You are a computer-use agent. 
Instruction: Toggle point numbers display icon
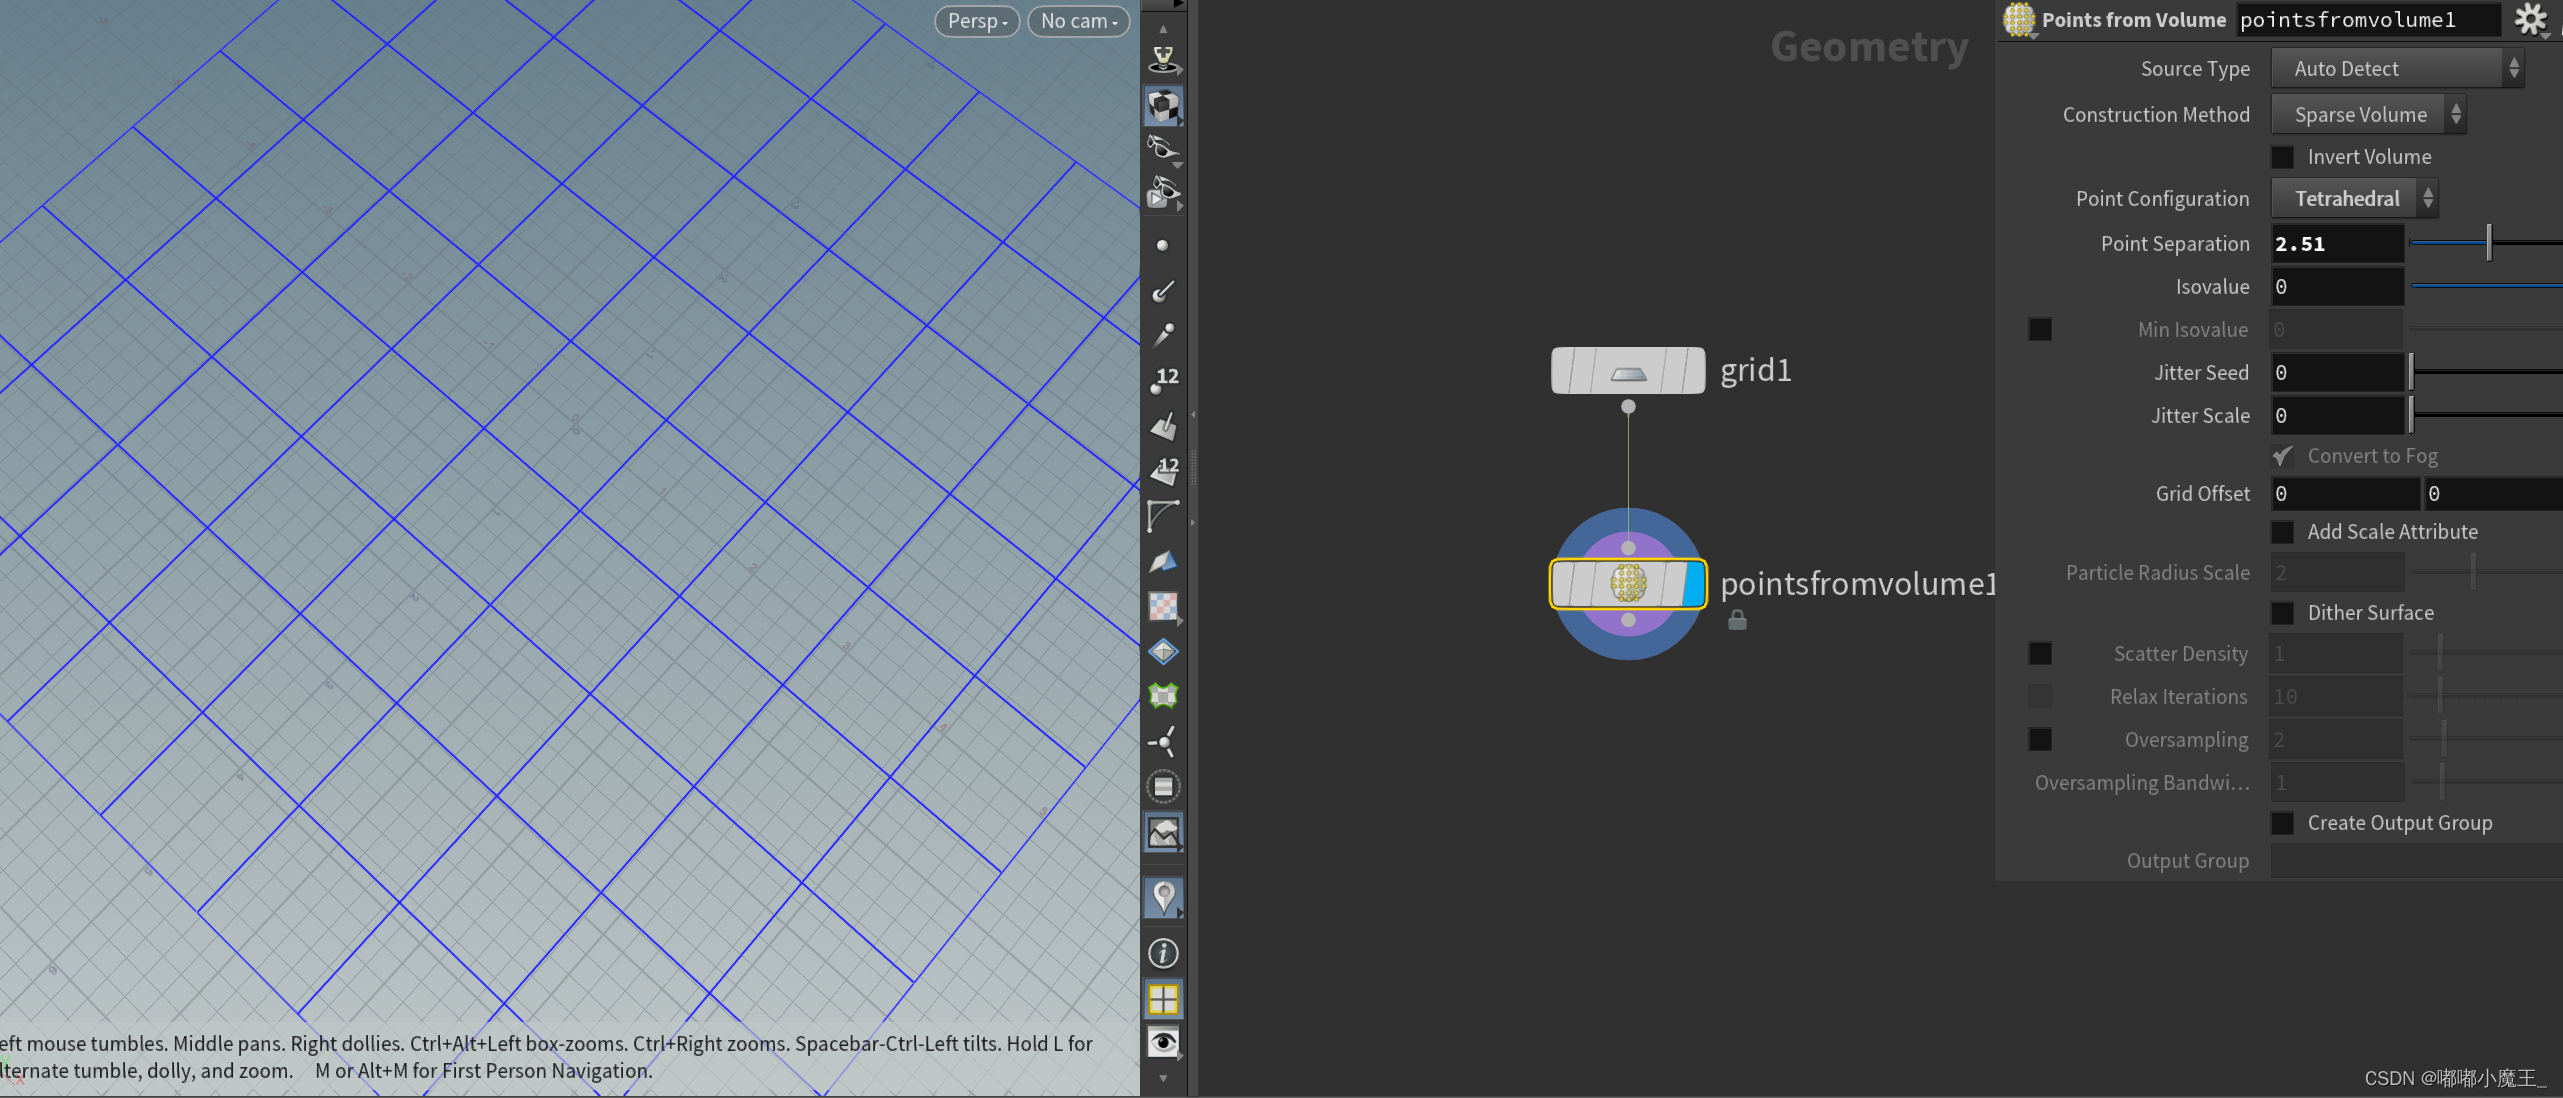coord(1163,380)
